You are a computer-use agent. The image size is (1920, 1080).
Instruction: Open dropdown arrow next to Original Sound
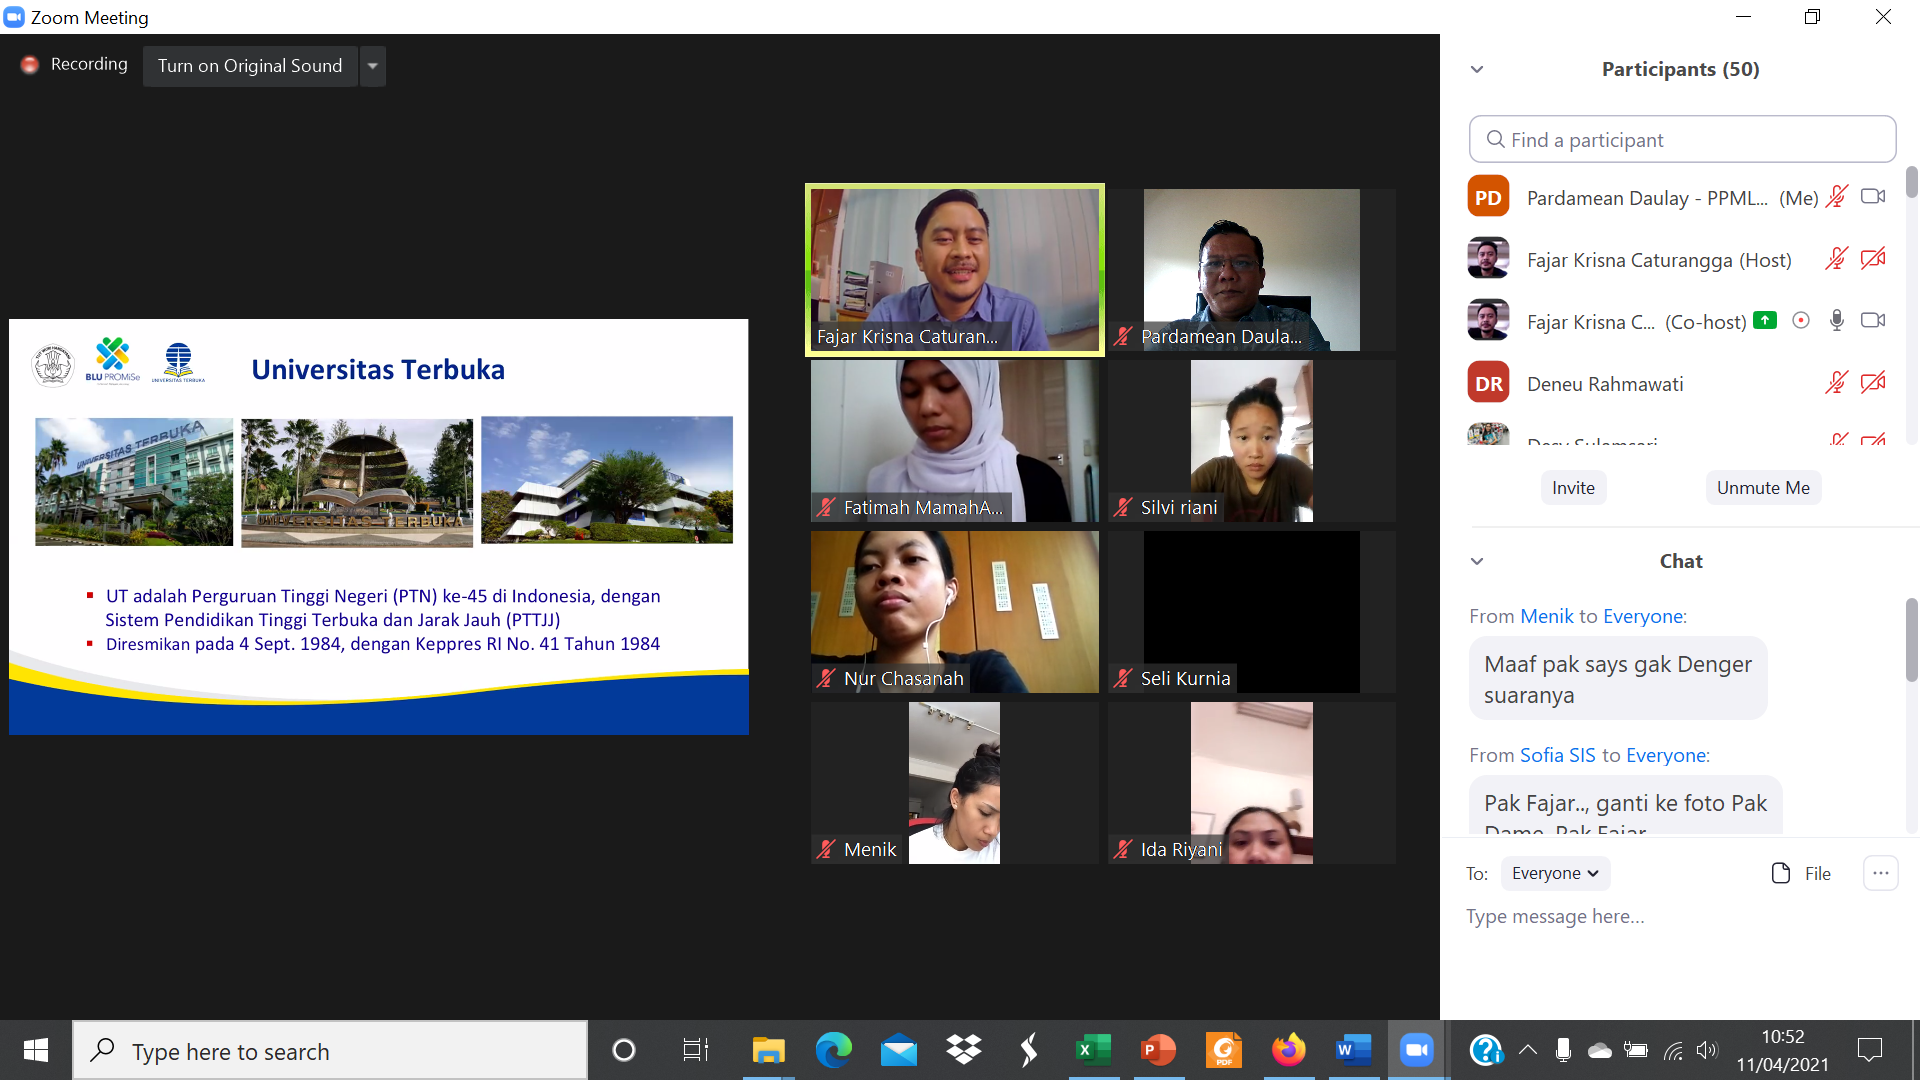point(372,66)
